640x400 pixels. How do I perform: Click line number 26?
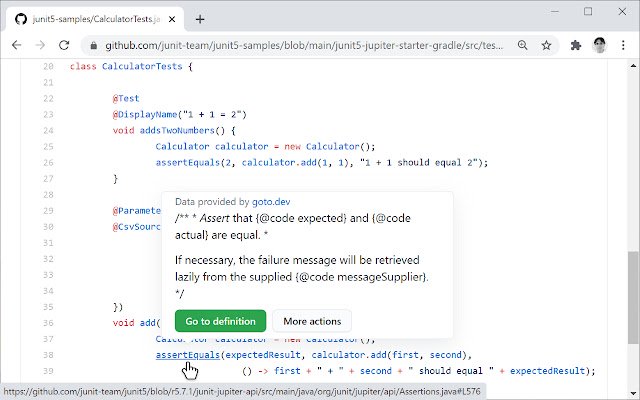48,162
